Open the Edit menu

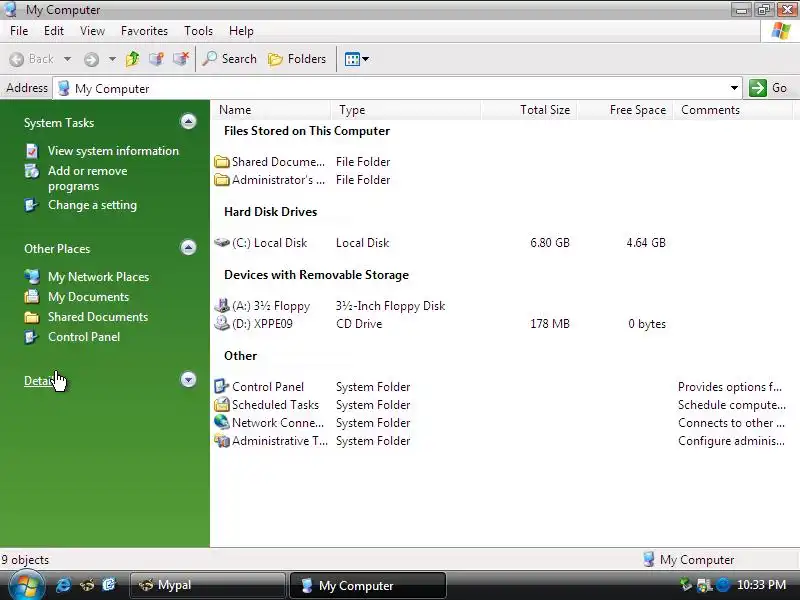coord(54,31)
